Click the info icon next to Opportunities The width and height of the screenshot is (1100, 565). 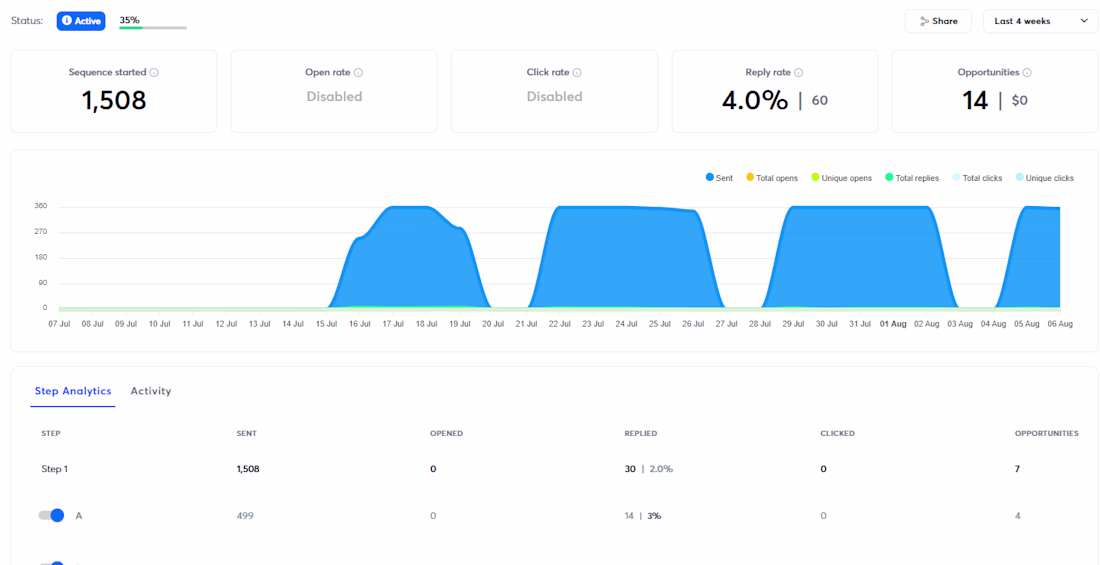point(1027,72)
